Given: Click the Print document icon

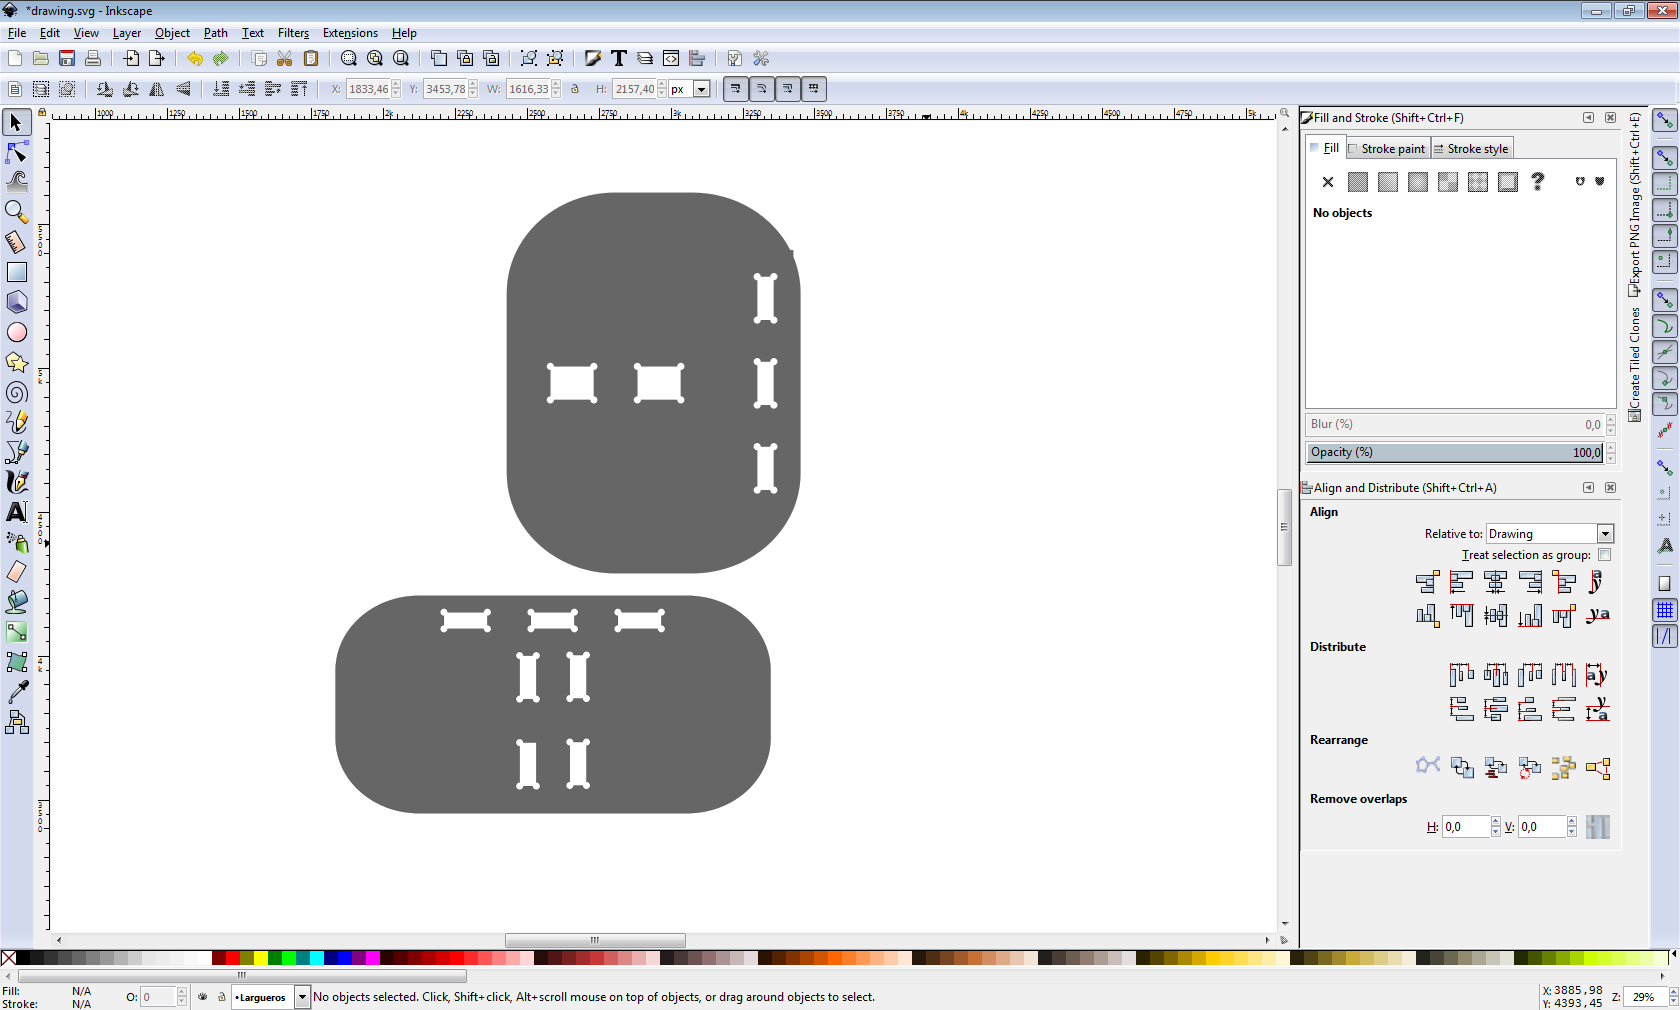Looking at the screenshot, I should [x=93, y=59].
